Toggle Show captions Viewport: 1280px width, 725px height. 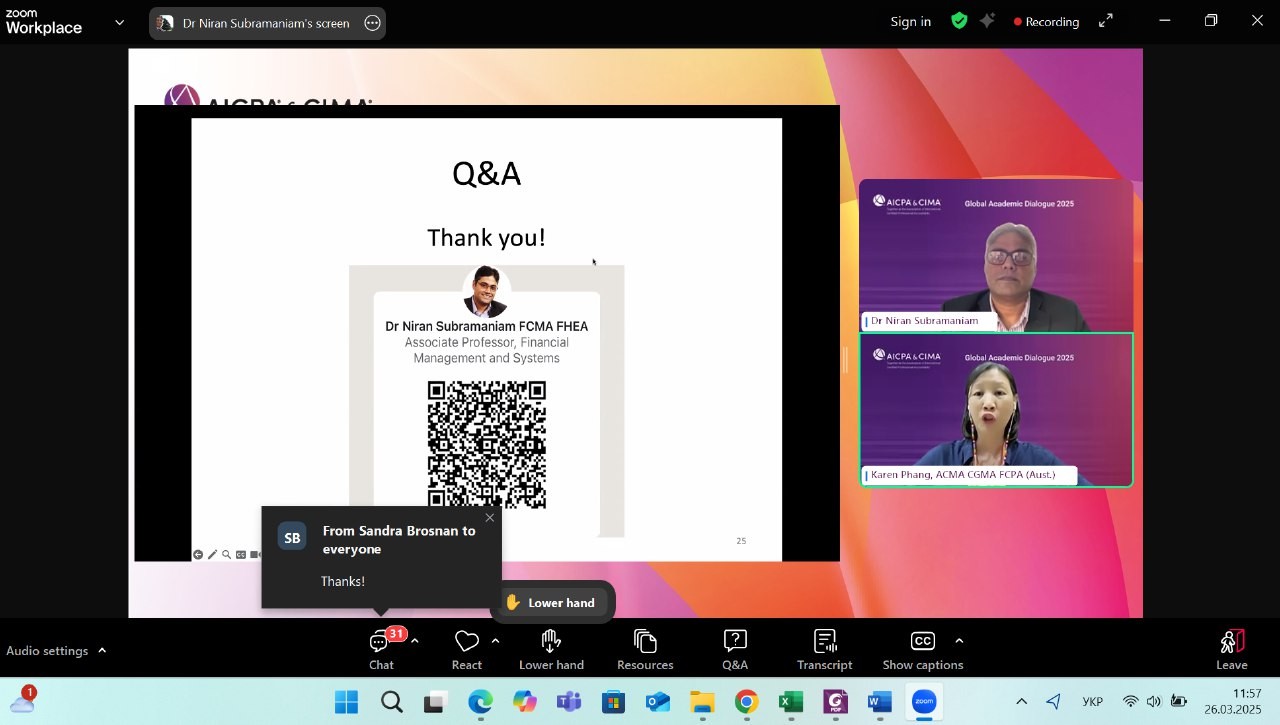pos(923,650)
